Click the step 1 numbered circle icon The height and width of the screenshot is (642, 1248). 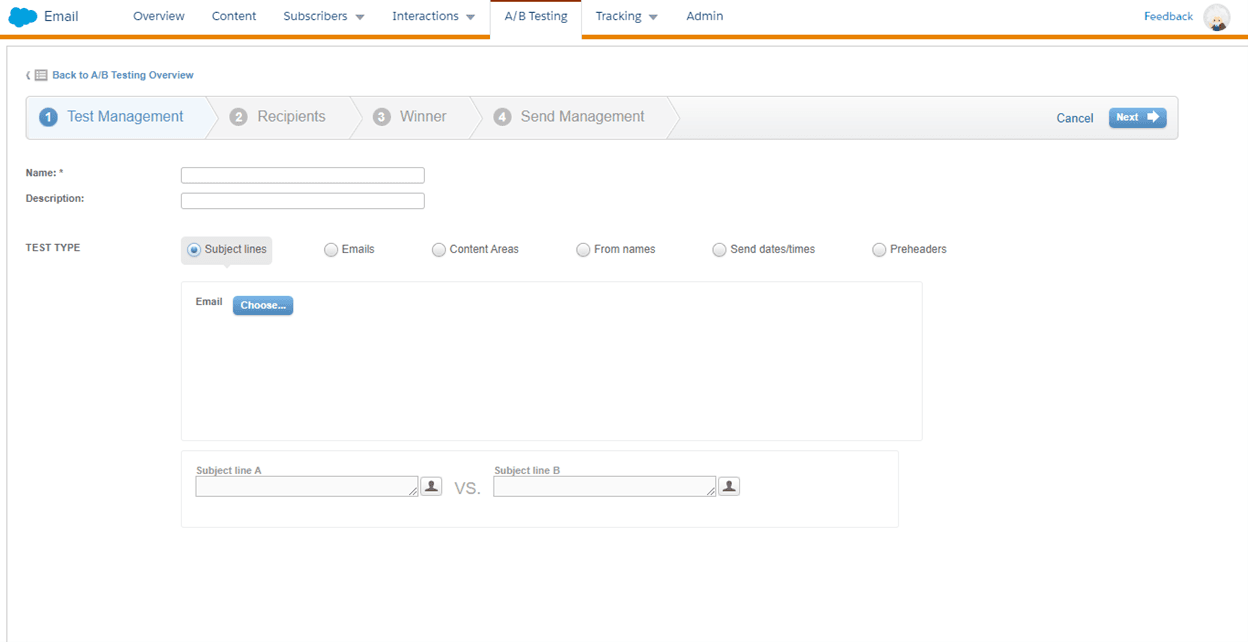48,116
